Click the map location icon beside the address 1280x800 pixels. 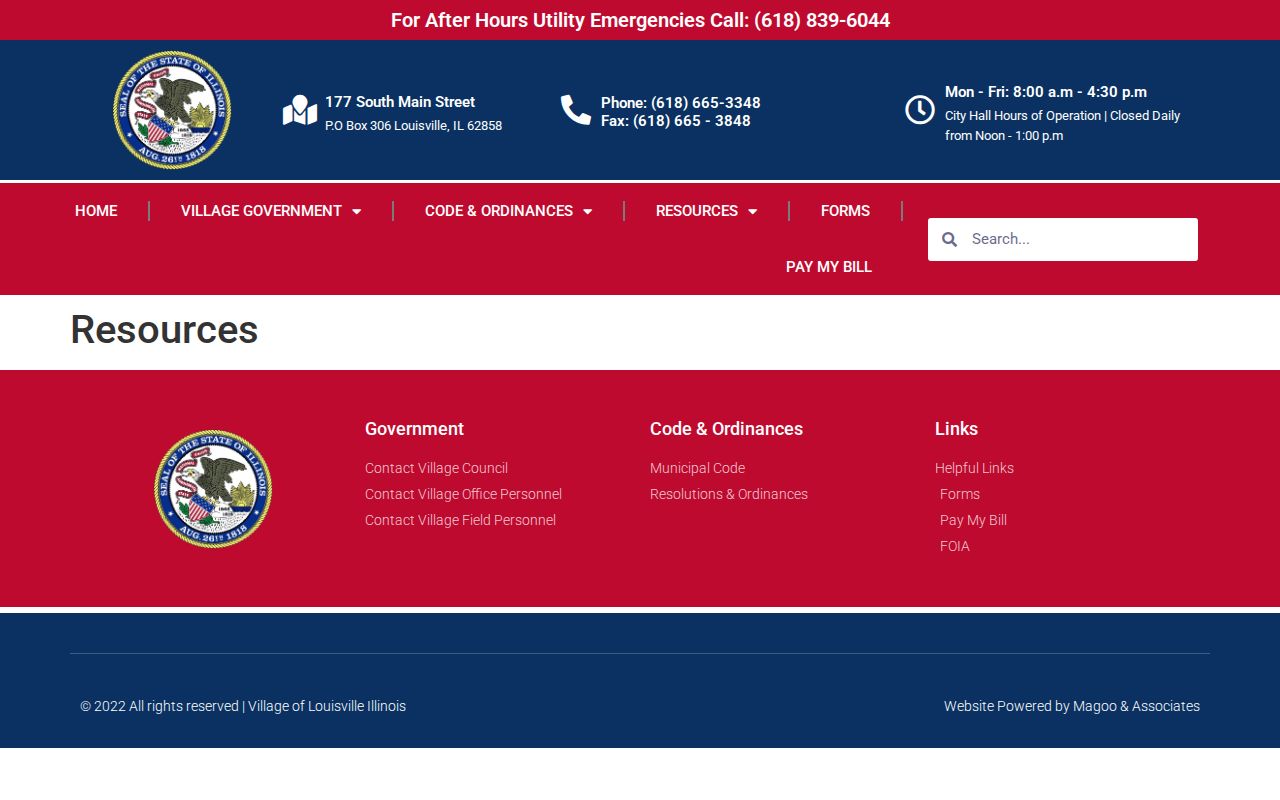[x=300, y=110]
